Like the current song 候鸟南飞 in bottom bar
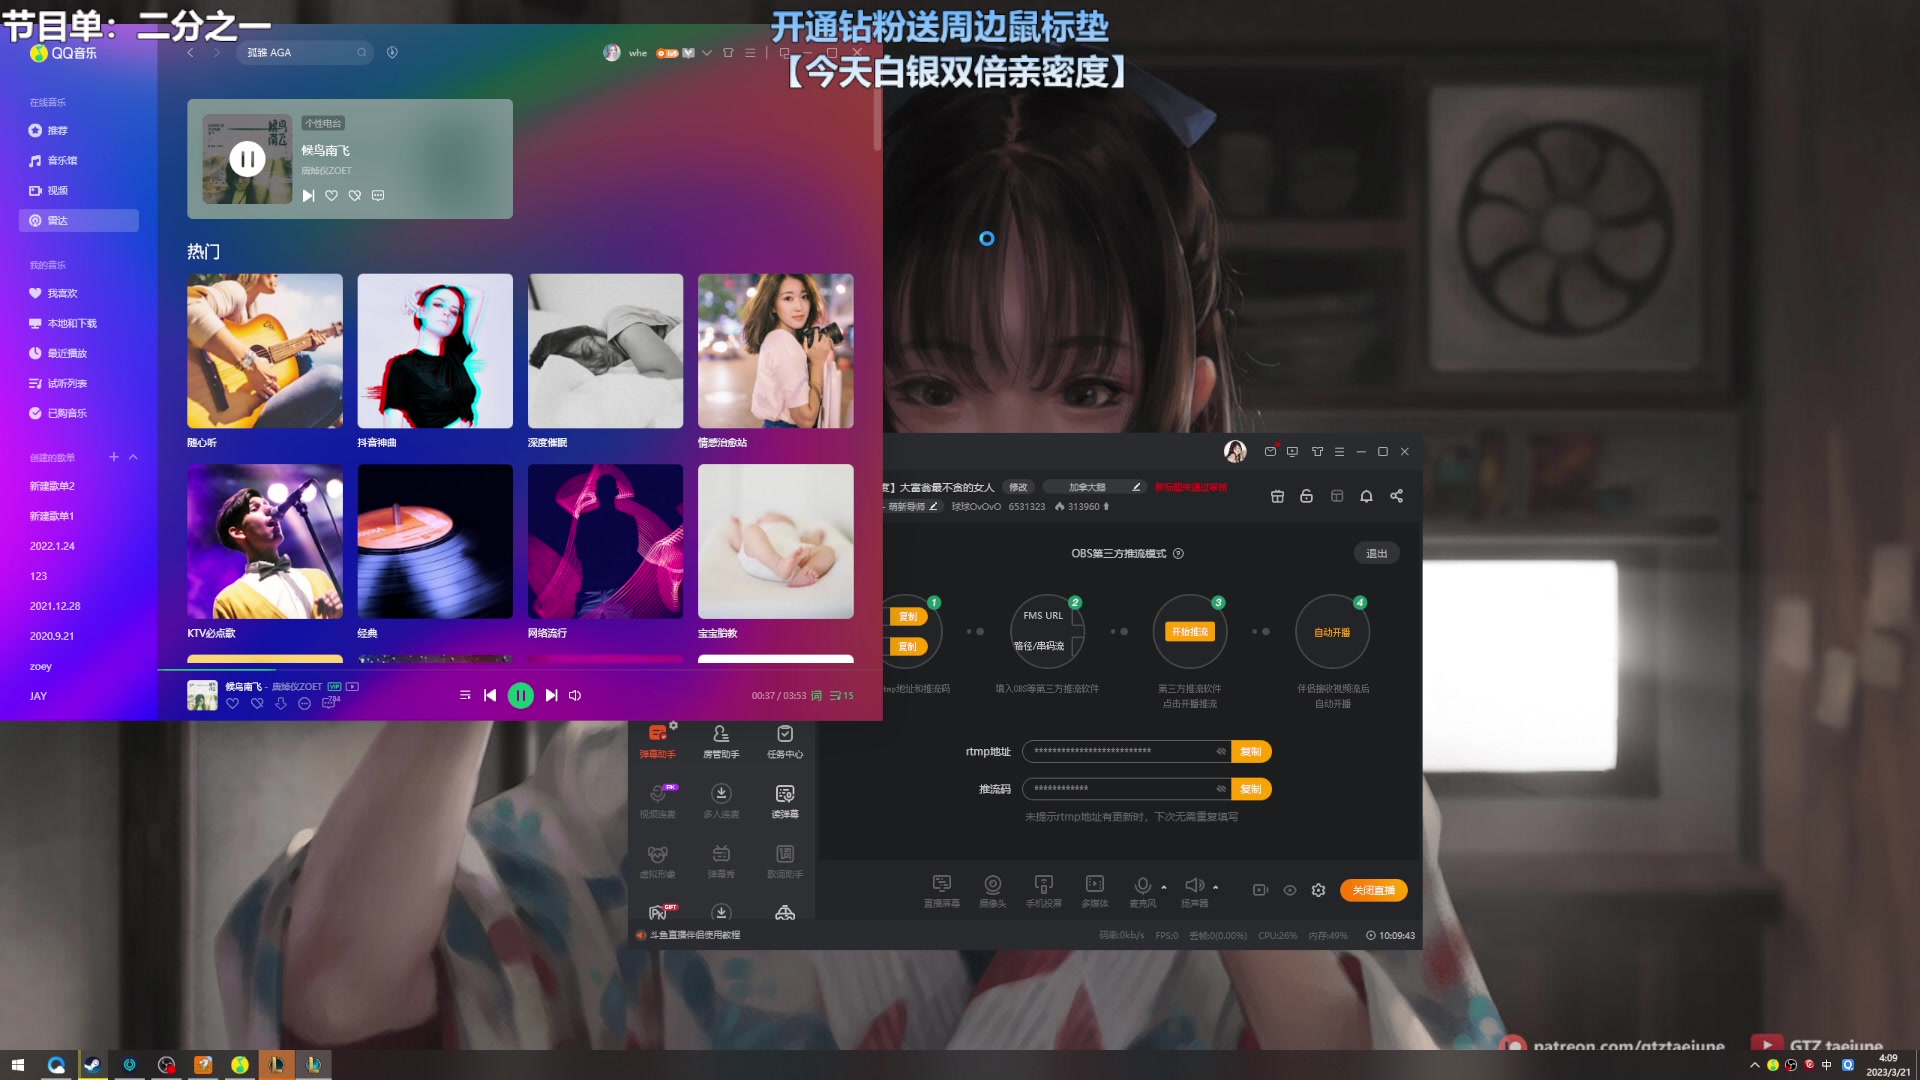1920x1080 pixels. pyautogui.click(x=232, y=704)
